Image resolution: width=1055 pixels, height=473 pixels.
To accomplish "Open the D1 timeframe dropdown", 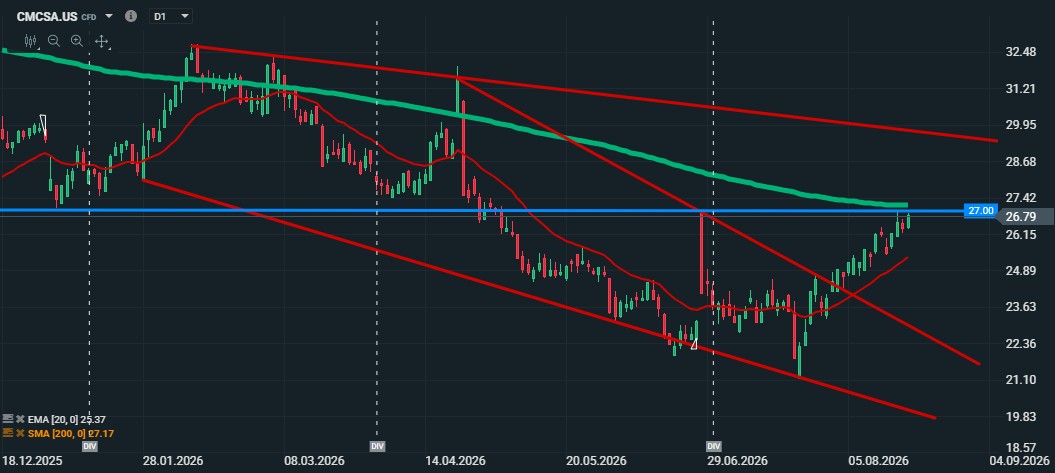I will pyautogui.click(x=172, y=15).
